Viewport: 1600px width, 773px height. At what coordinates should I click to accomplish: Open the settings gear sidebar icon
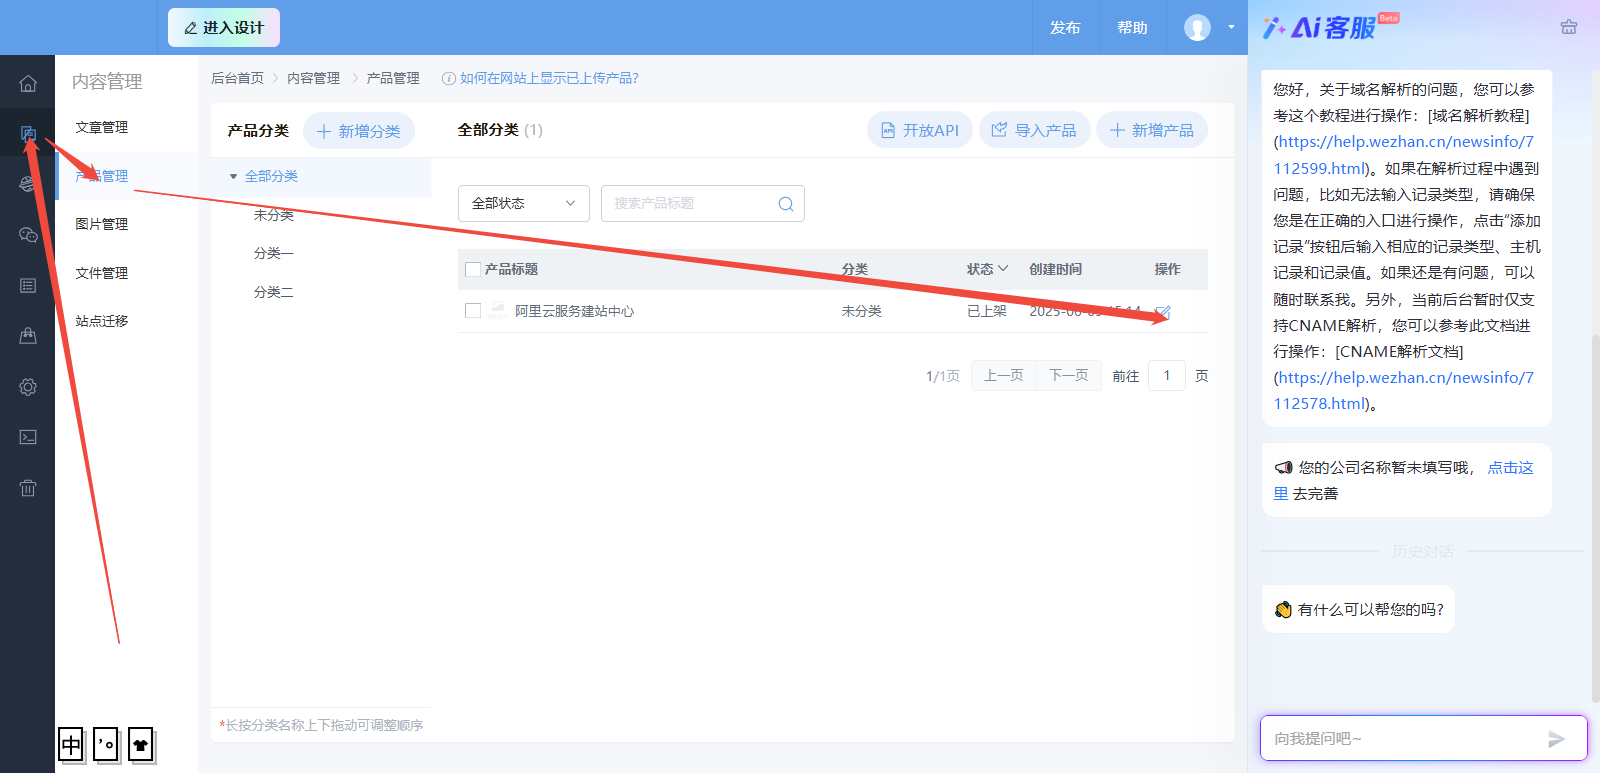coord(28,387)
